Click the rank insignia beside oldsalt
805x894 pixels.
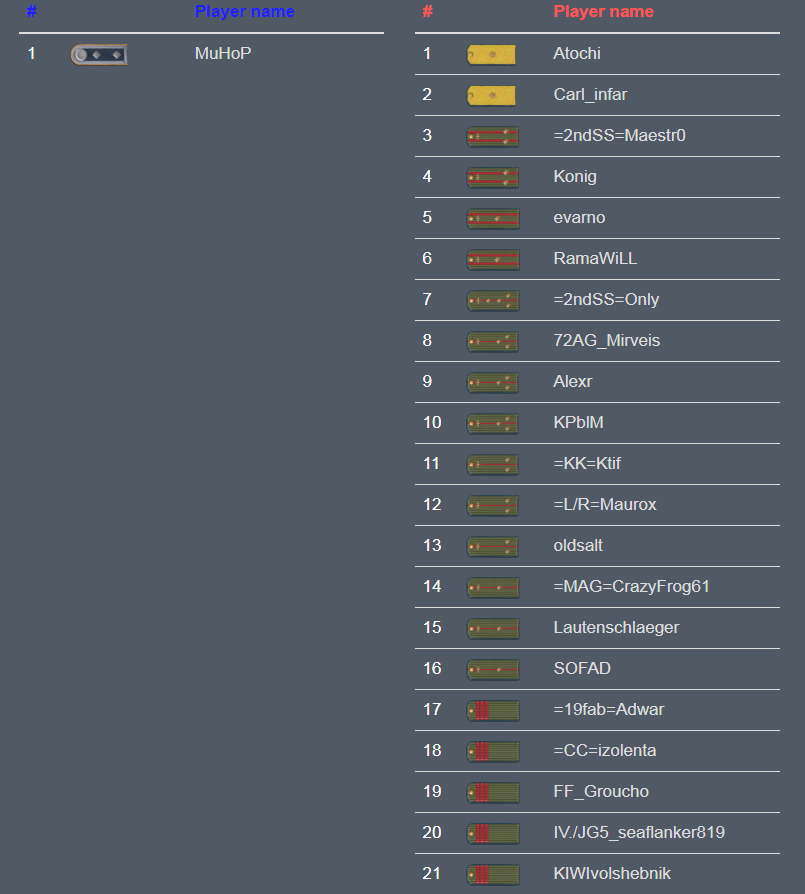[492, 546]
